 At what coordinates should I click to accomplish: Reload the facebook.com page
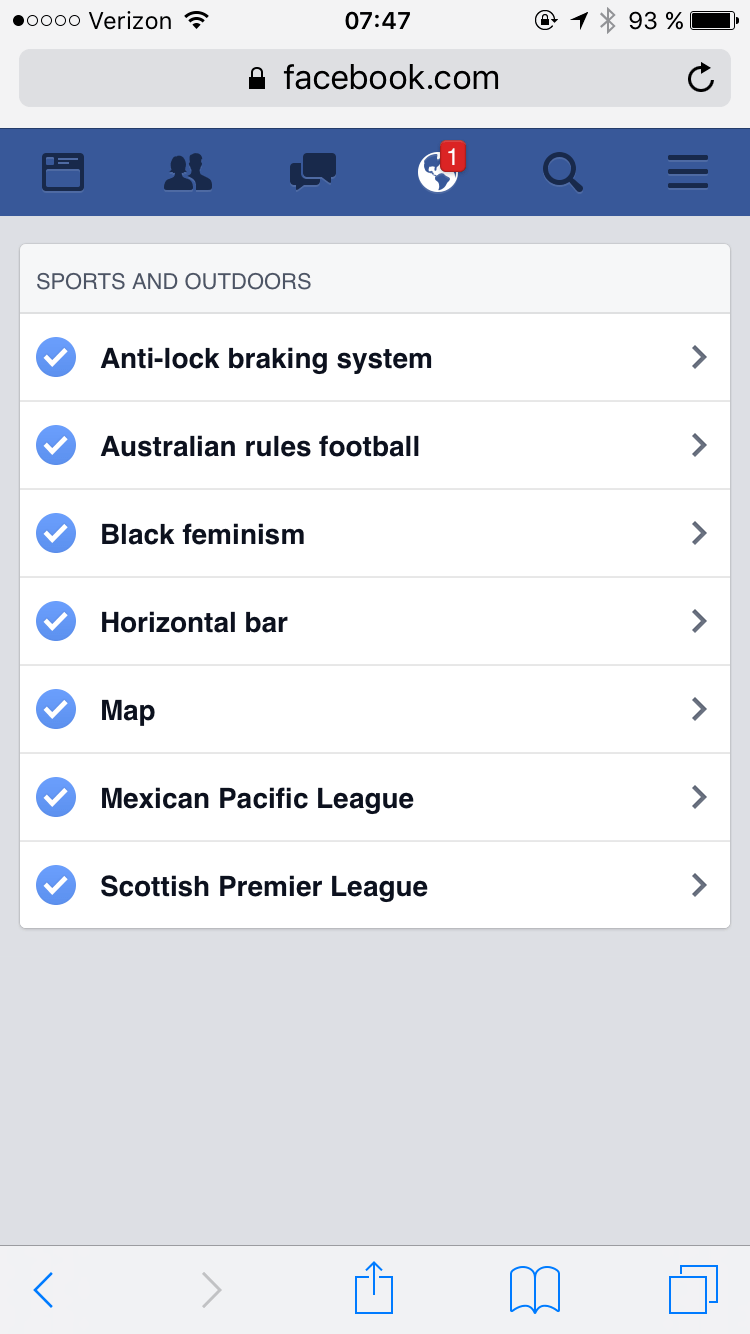tap(701, 78)
